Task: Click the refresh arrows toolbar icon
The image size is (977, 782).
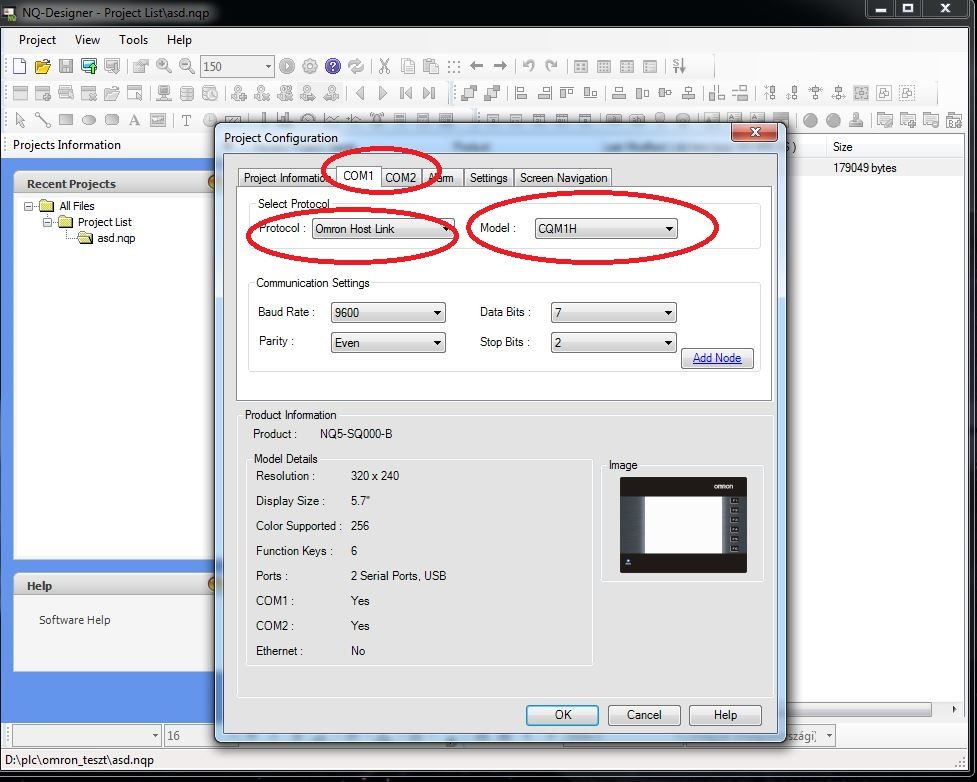Action: click(x=356, y=66)
